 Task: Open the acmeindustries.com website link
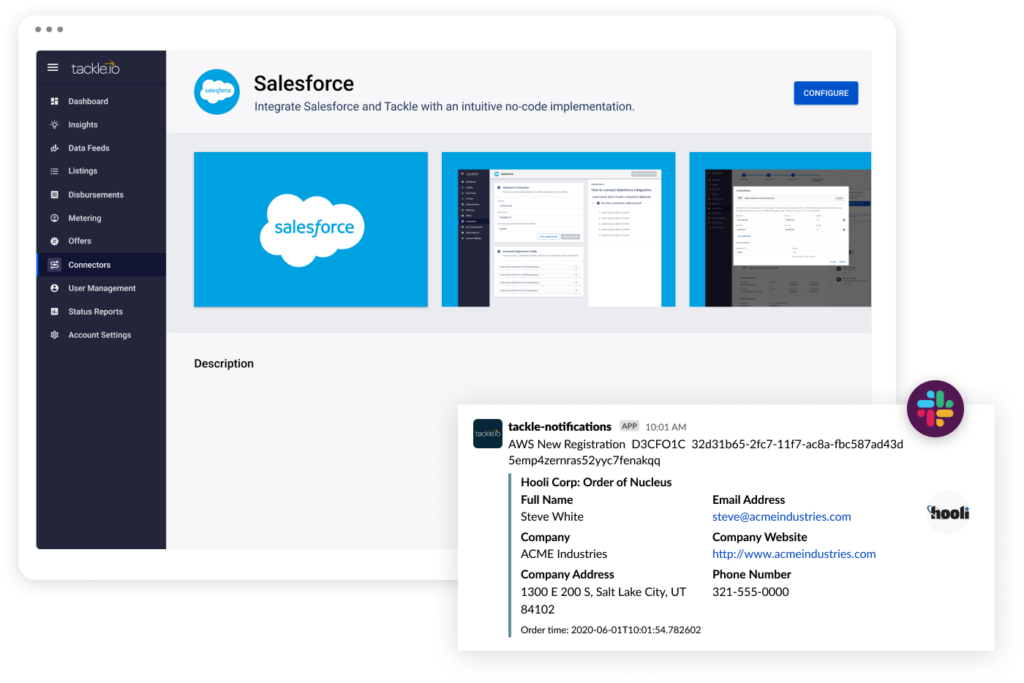pyautogui.click(x=793, y=554)
